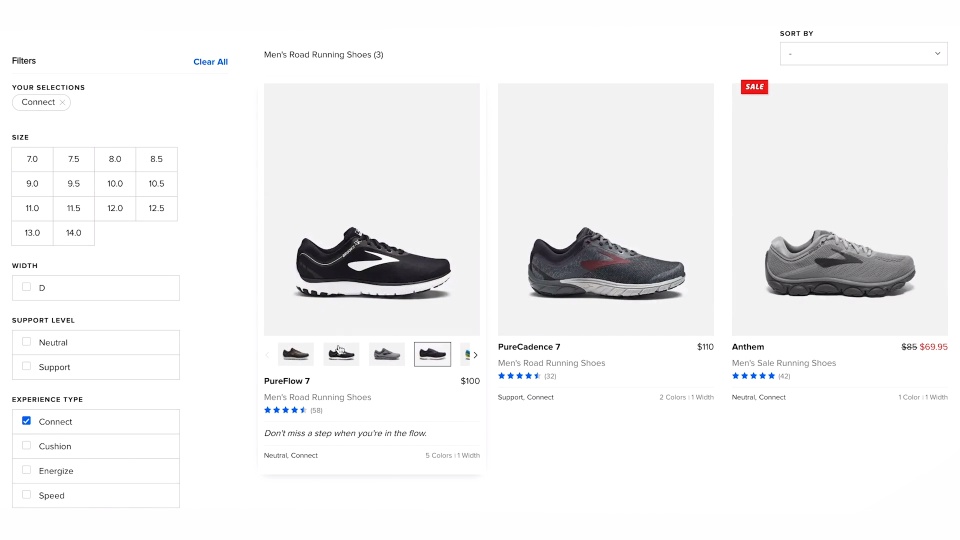Click the PureCadence 7 $110 price
Screen dimensions: 960x540
pyautogui.click(x=705, y=347)
